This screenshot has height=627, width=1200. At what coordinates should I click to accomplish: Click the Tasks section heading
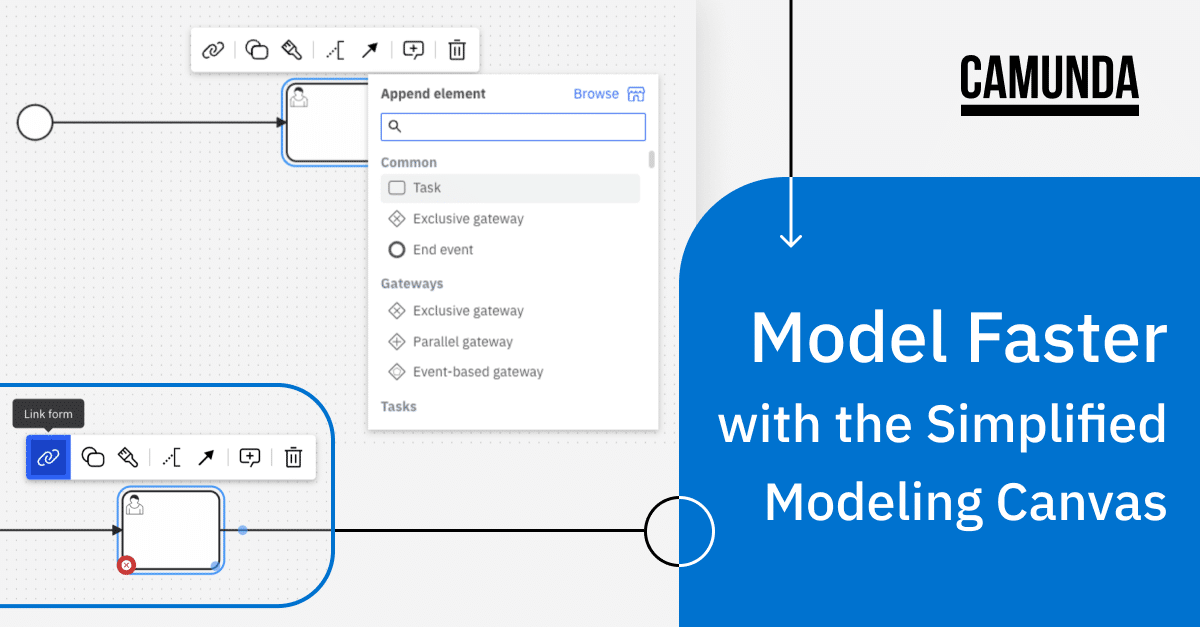tap(399, 407)
